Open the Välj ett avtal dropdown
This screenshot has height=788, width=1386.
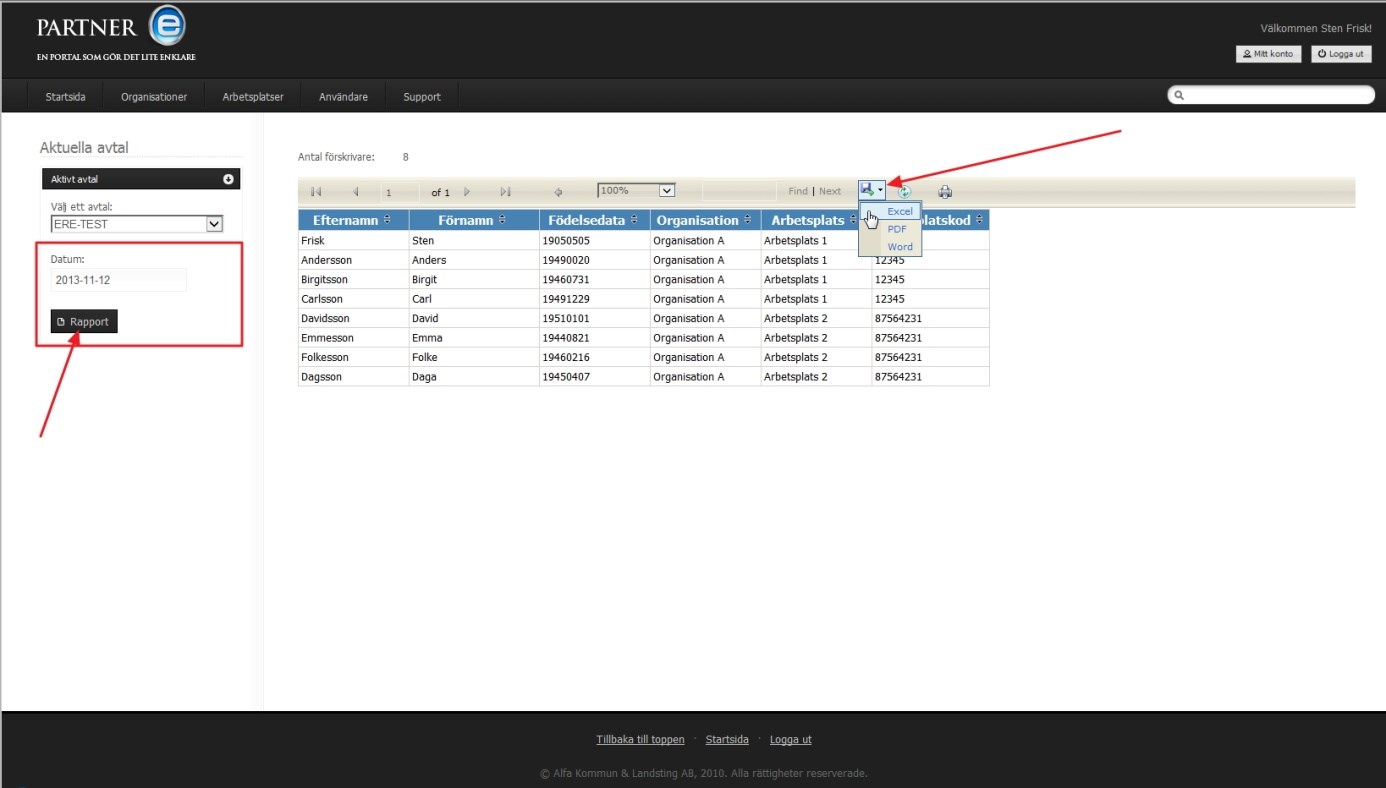(x=137, y=224)
